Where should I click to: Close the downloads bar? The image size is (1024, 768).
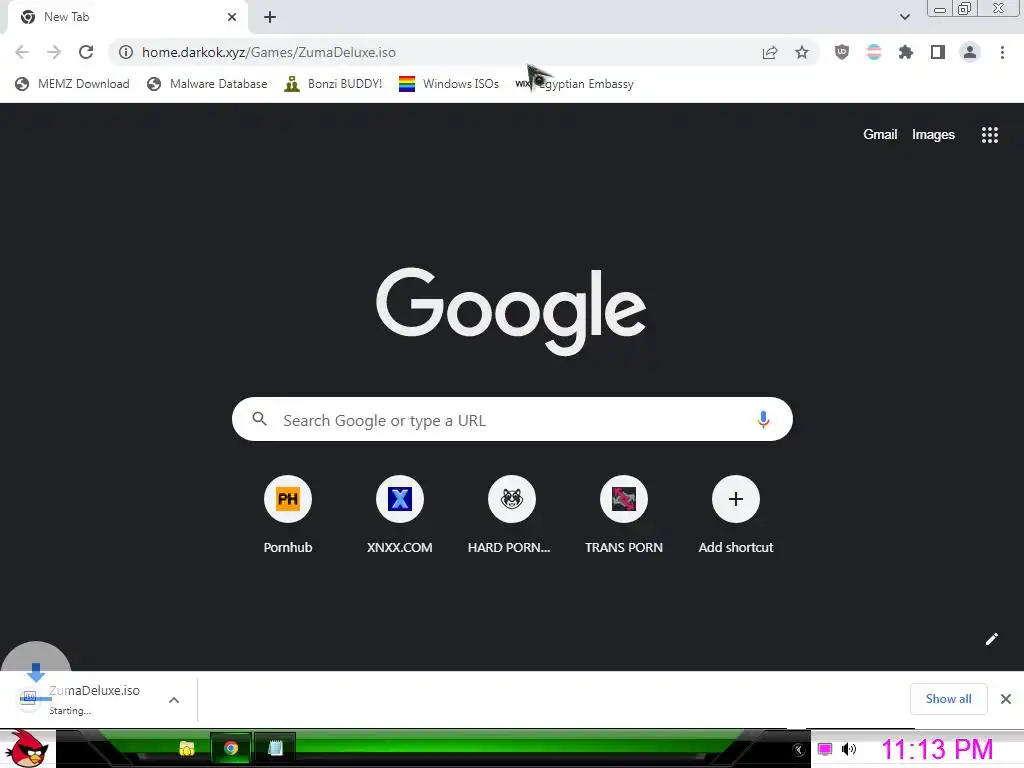pyautogui.click(x=1006, y=699)
